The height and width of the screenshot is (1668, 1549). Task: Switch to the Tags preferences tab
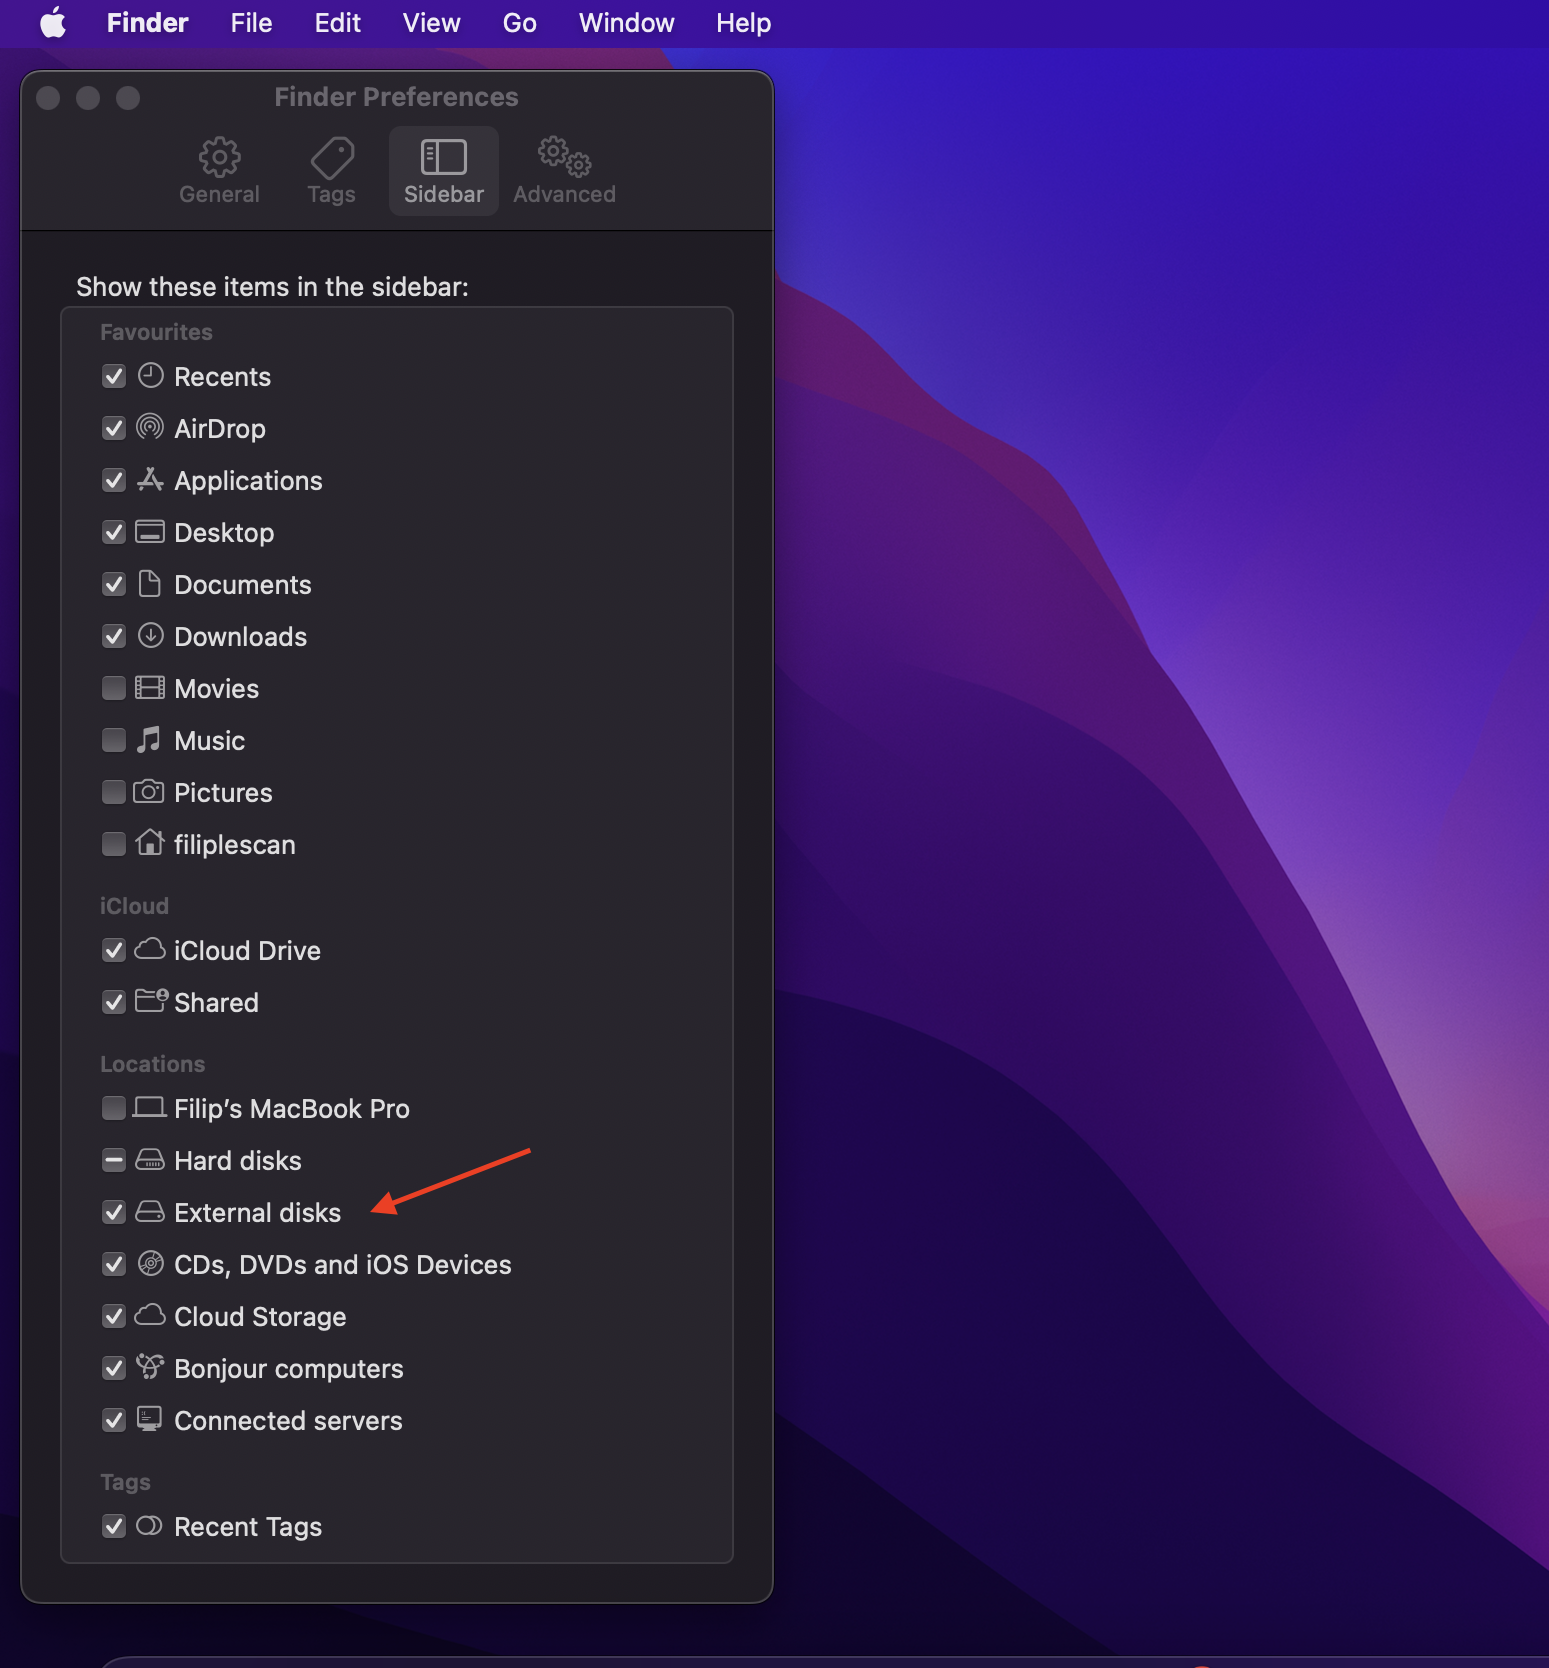(x=331, y=171)
